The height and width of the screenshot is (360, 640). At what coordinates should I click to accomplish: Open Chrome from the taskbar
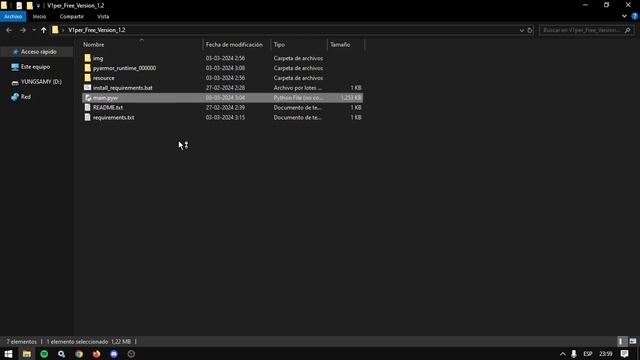[x=79, y=354]
